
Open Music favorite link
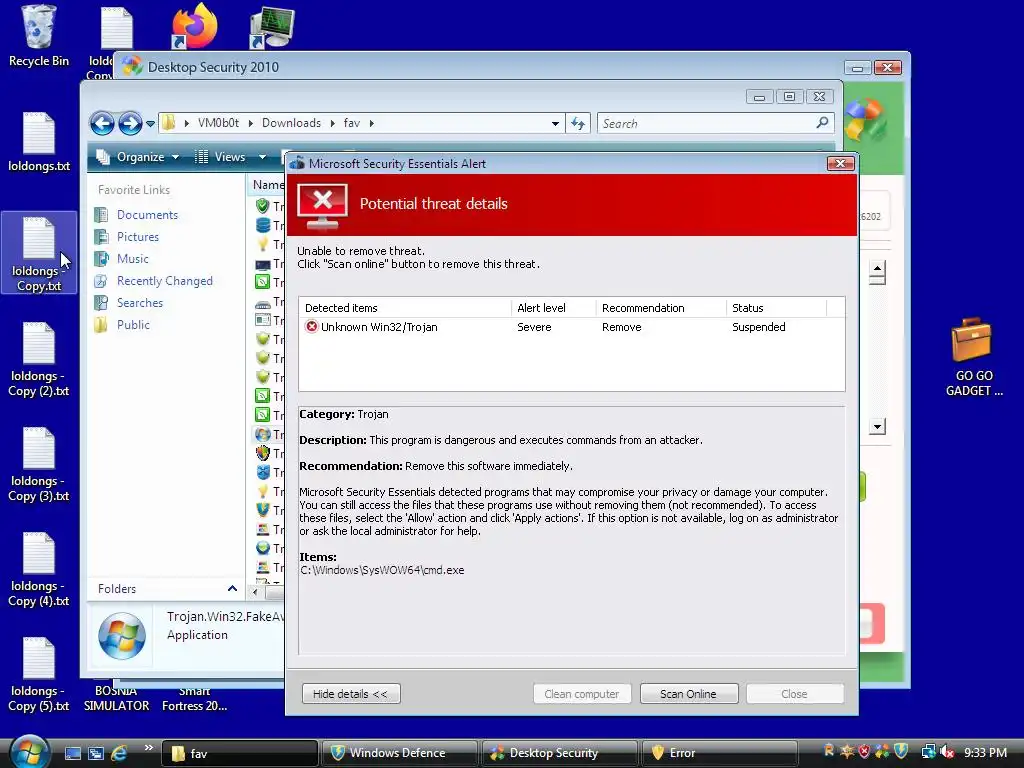[133, 259]
